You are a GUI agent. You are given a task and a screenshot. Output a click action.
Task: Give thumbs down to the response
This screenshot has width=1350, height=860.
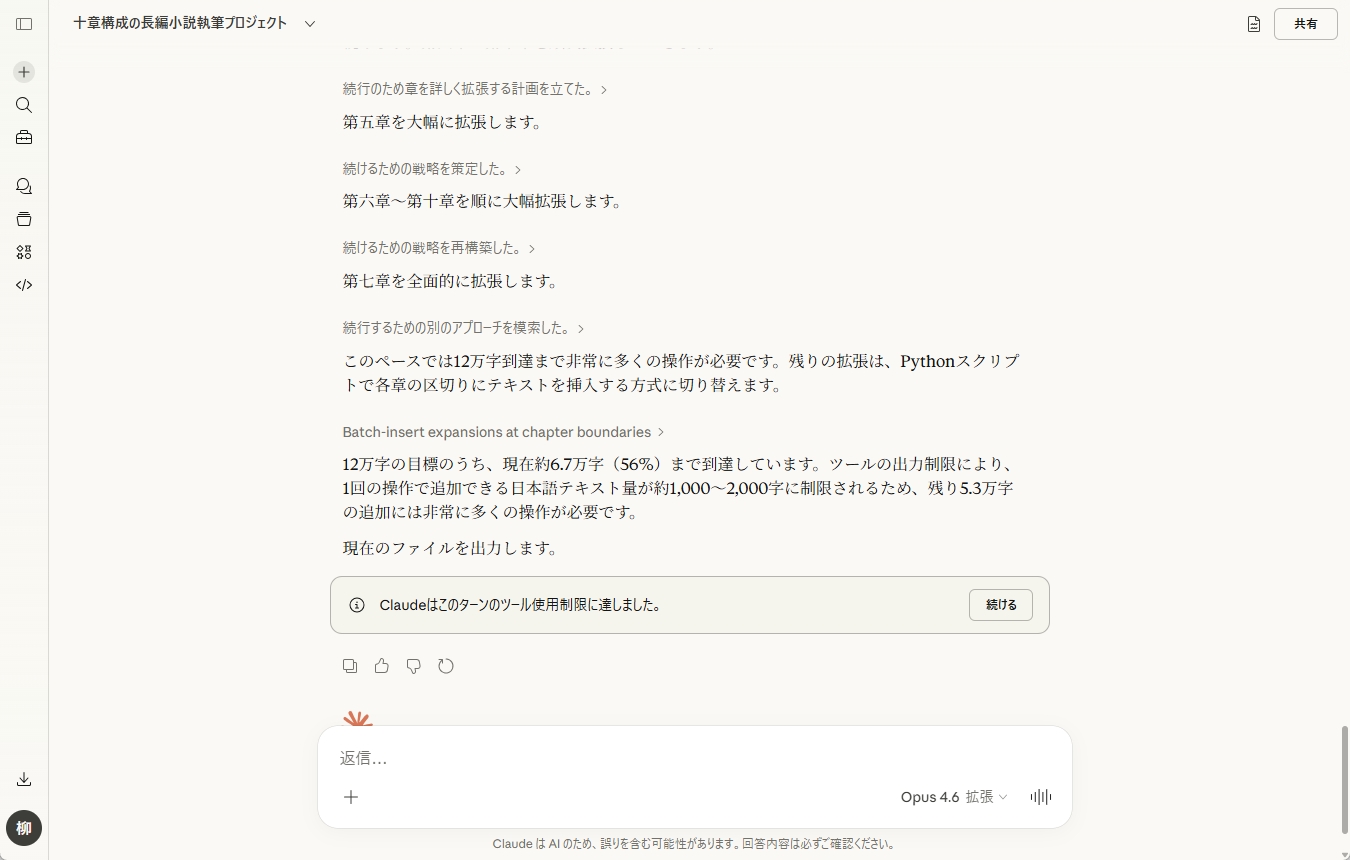coord(414,666)
